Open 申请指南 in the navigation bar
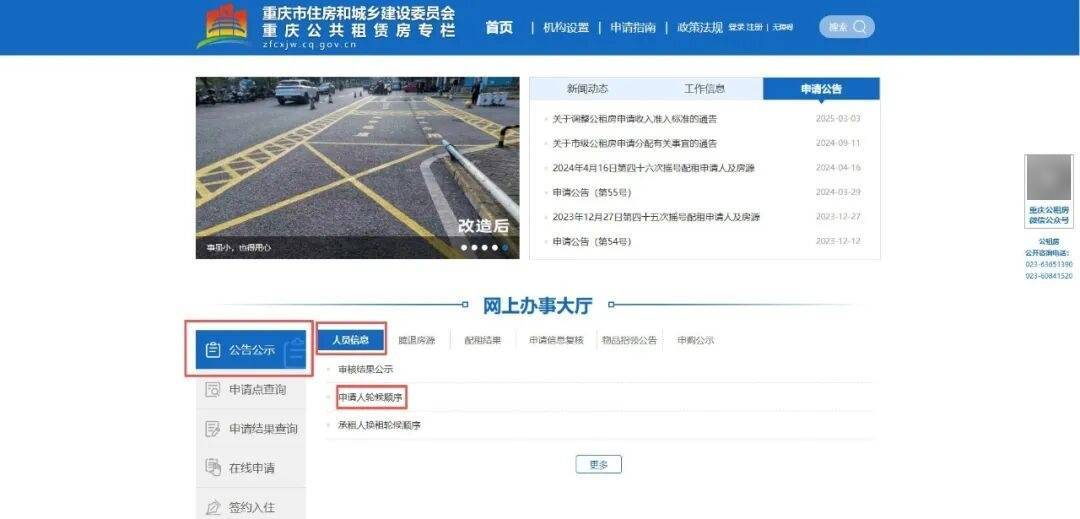 pos(633,27)
